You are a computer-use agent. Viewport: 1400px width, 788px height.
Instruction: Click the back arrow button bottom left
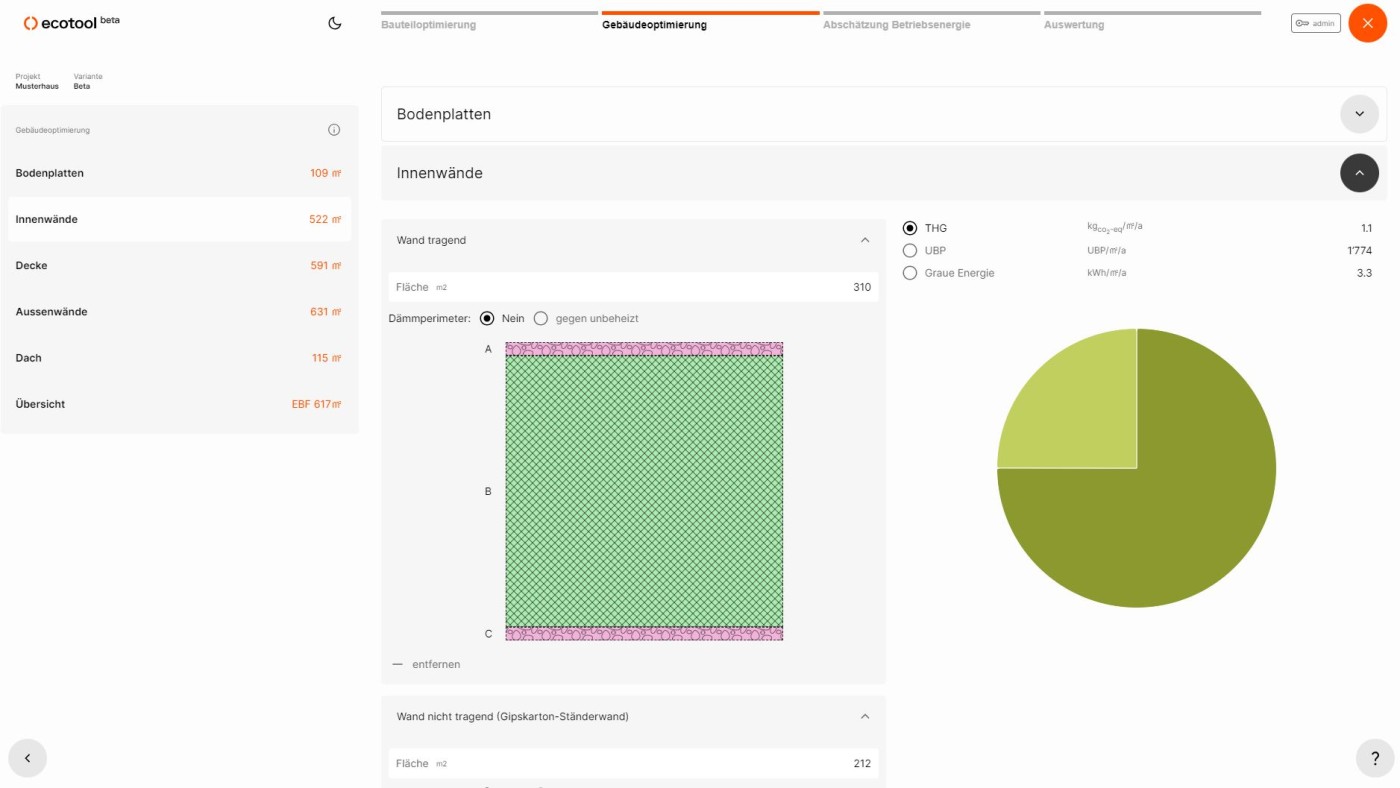click(x=28, y=759)
